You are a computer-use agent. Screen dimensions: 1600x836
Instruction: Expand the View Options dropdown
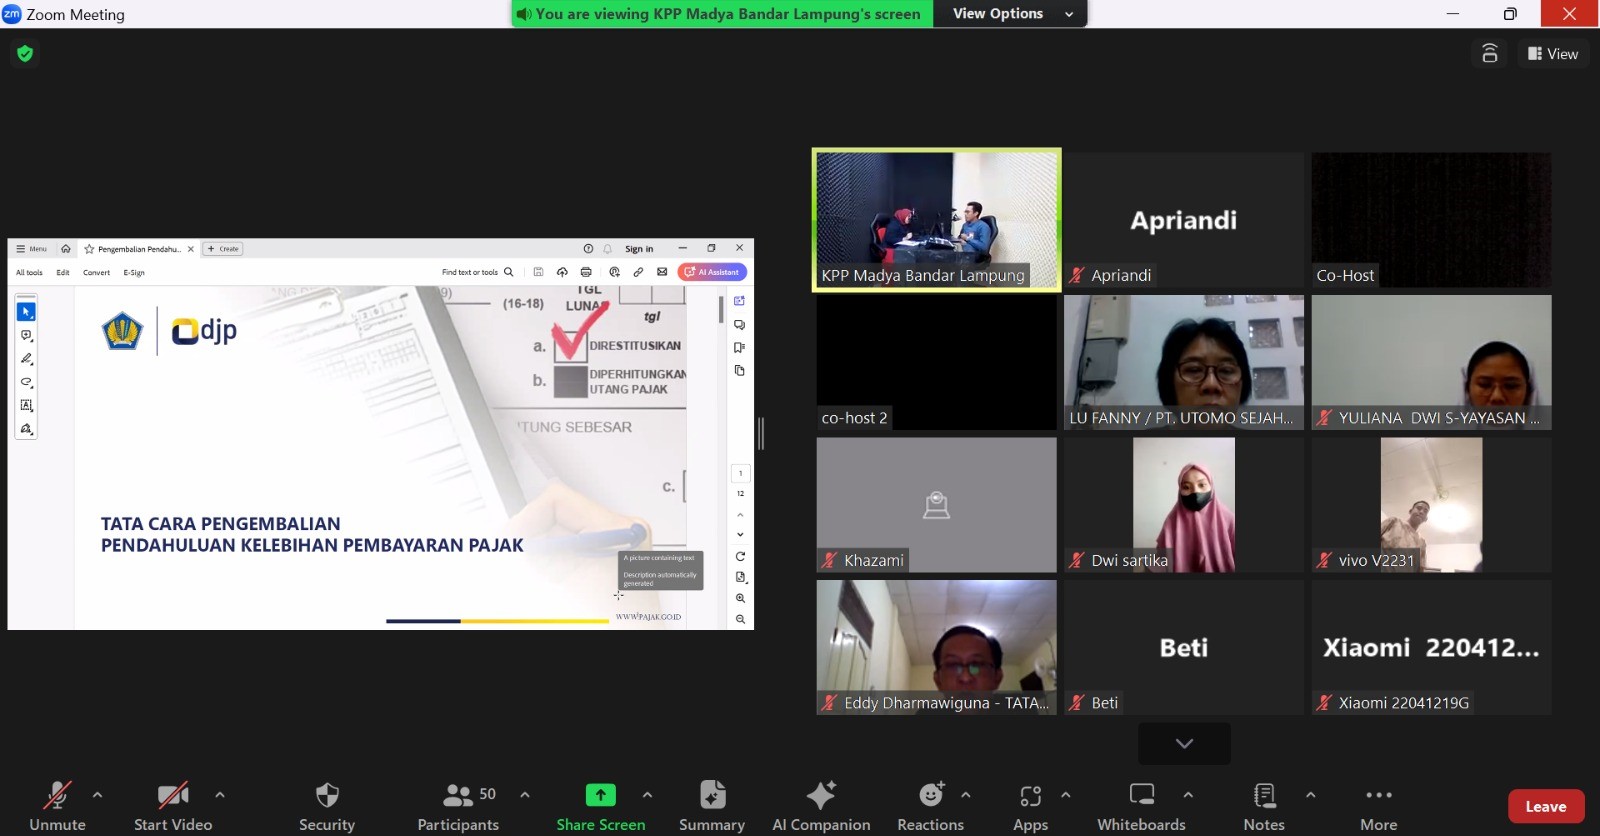pyautogui.click(x=1010, y=14)
